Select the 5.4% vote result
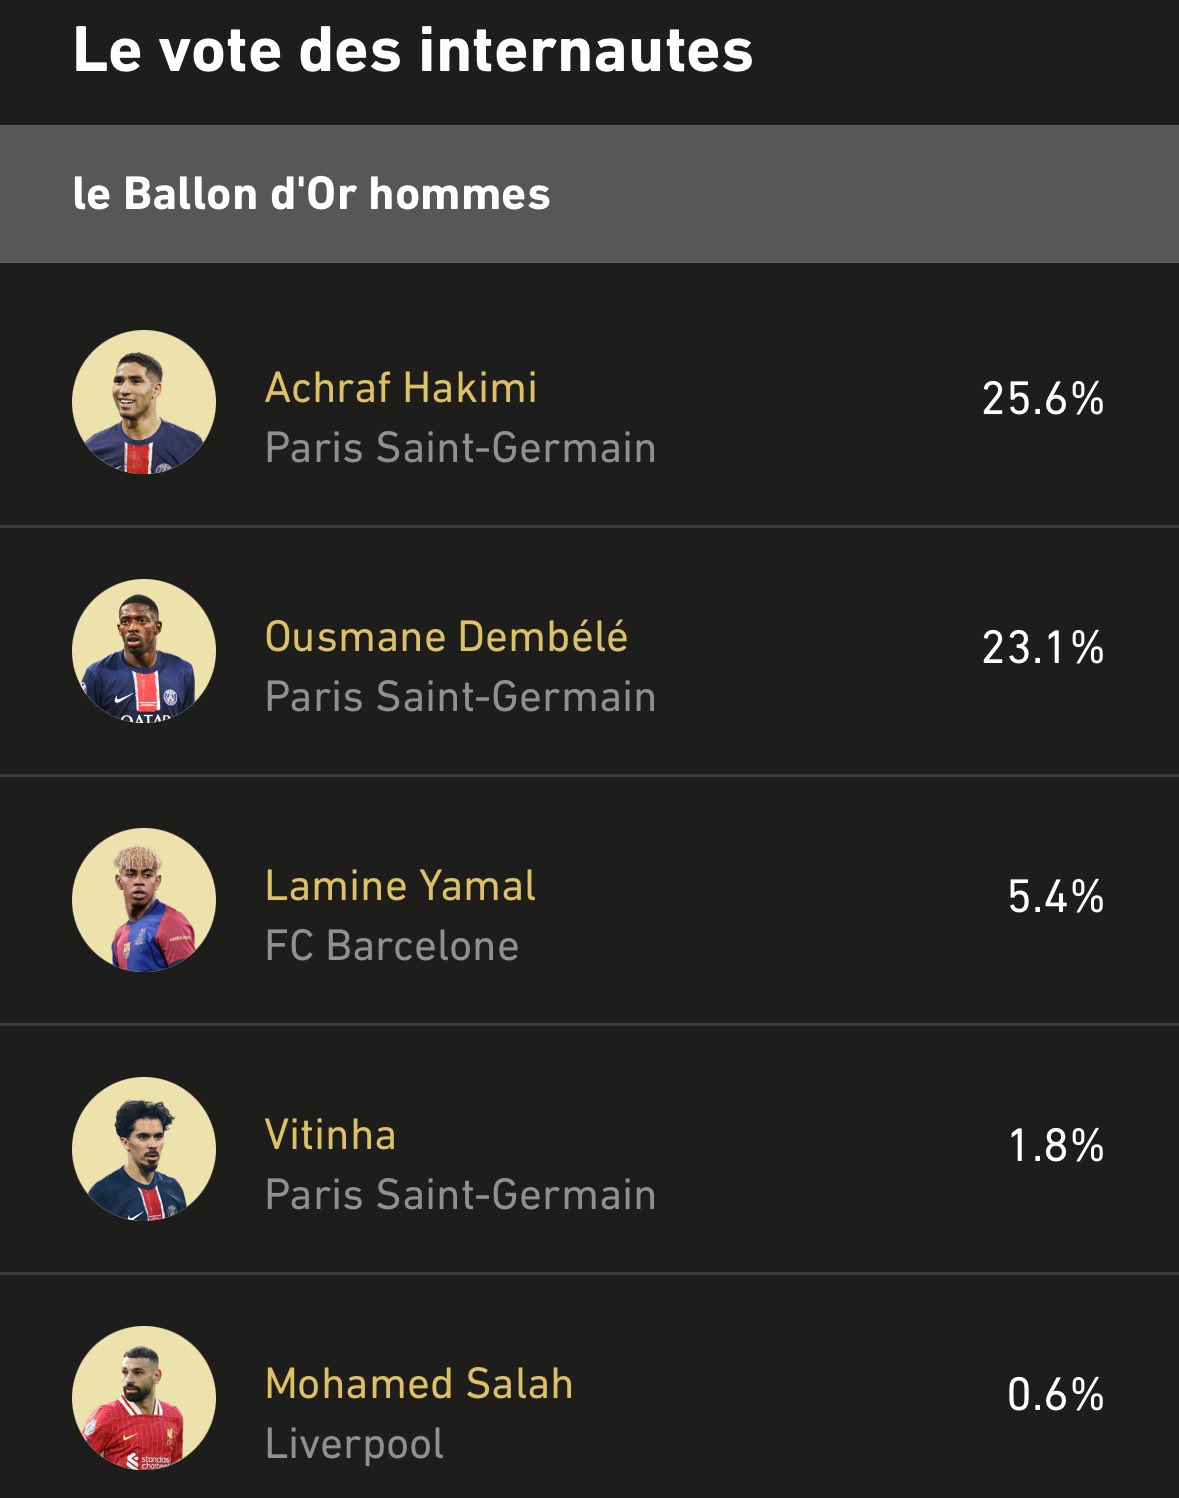 (x=1056, y=897)
